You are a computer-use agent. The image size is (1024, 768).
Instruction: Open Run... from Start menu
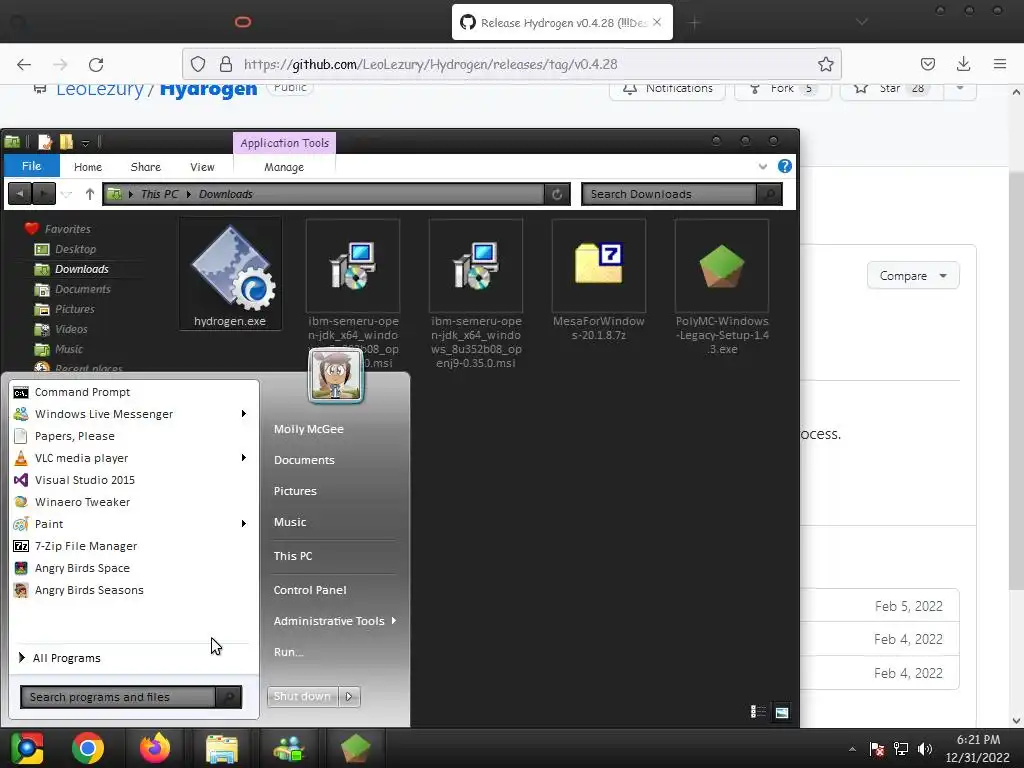(289, 652)
